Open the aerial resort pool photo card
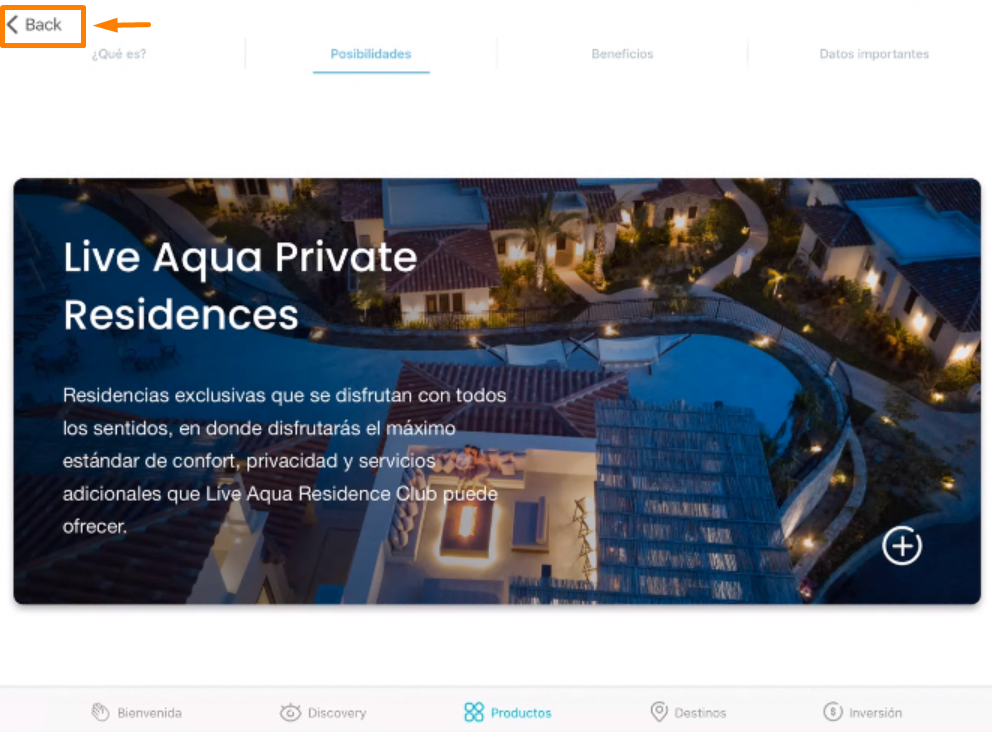This screenshot has width=992, height=732. click(497, 391)
